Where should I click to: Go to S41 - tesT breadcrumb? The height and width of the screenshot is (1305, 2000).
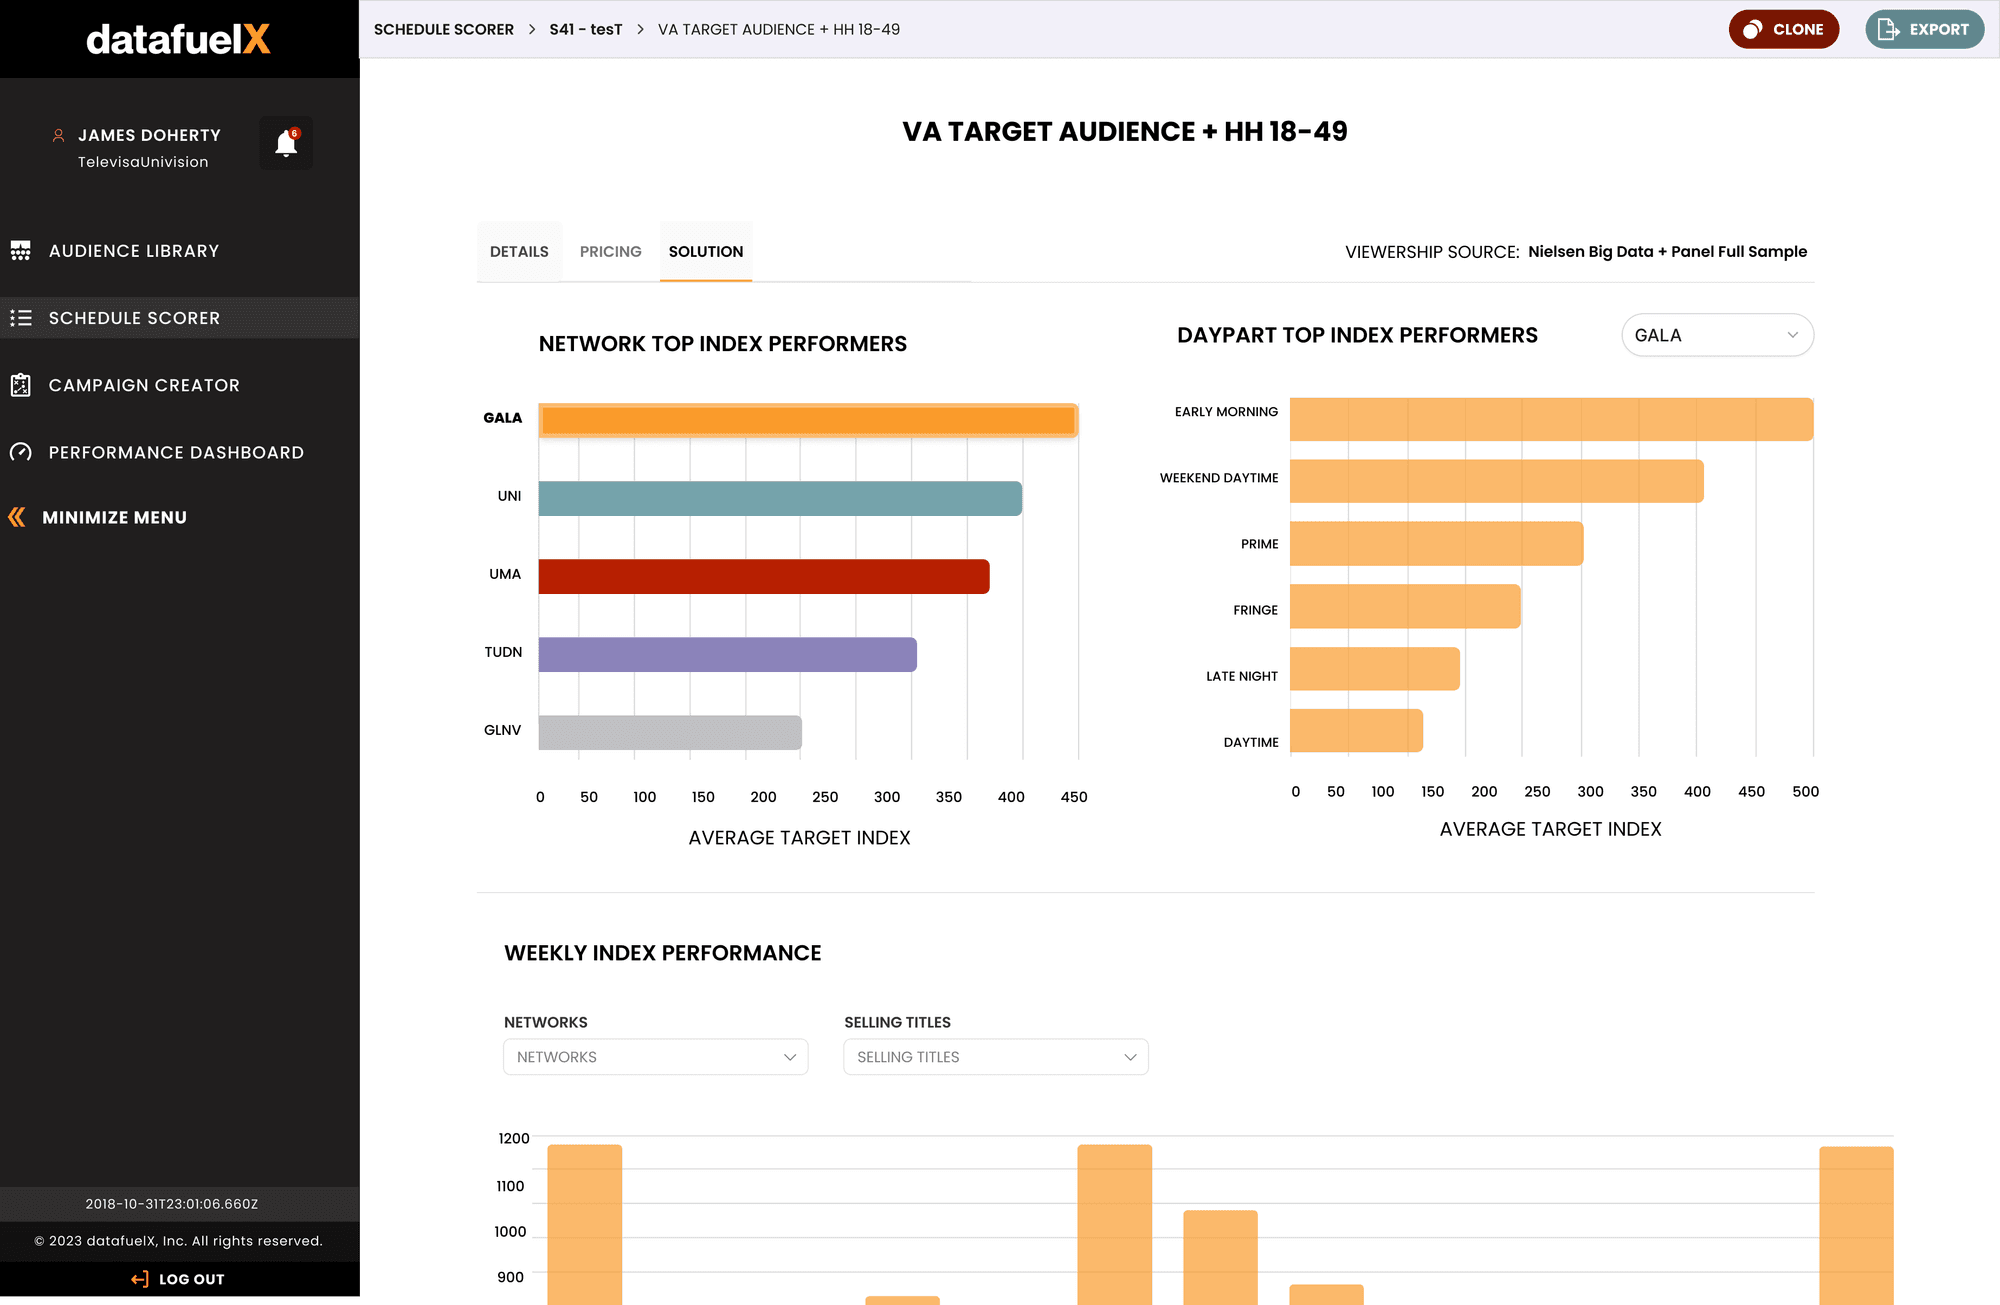click(x=586, y=30)
